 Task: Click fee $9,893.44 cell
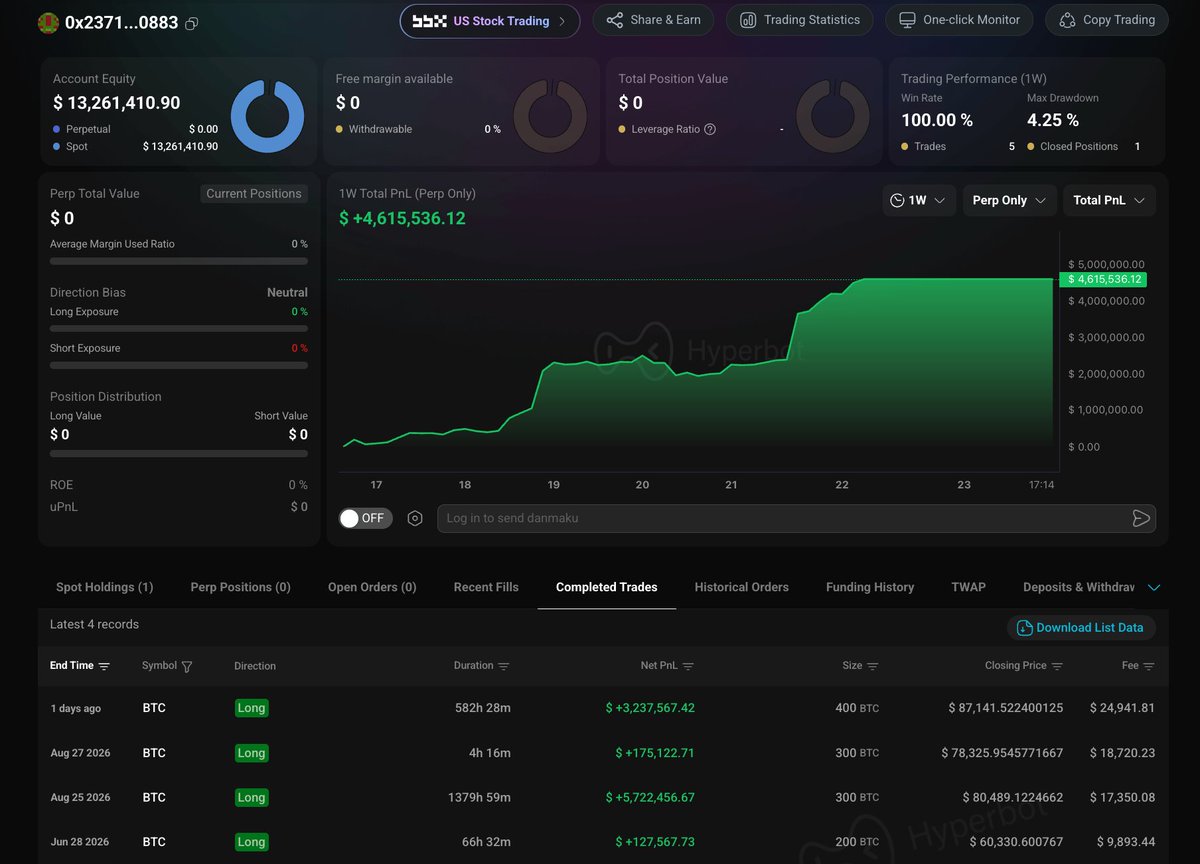point(1125,842)
